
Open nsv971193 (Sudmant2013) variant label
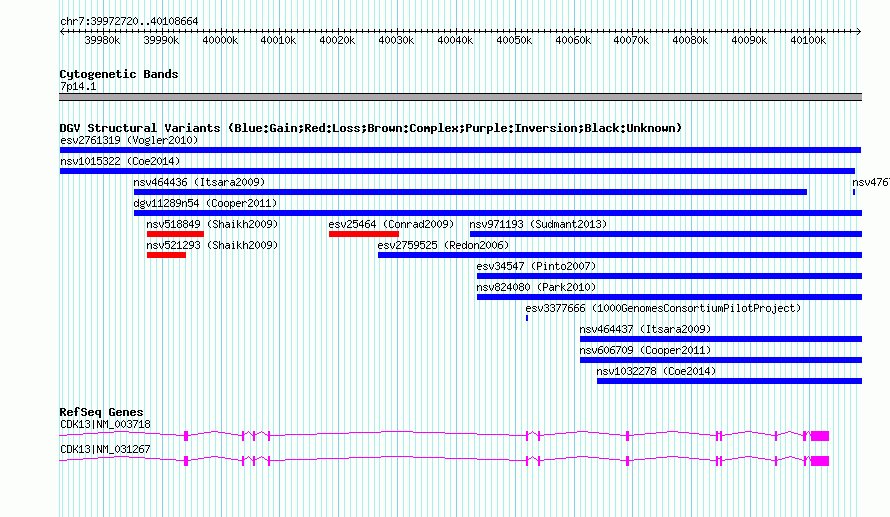[x=538, y=224]
